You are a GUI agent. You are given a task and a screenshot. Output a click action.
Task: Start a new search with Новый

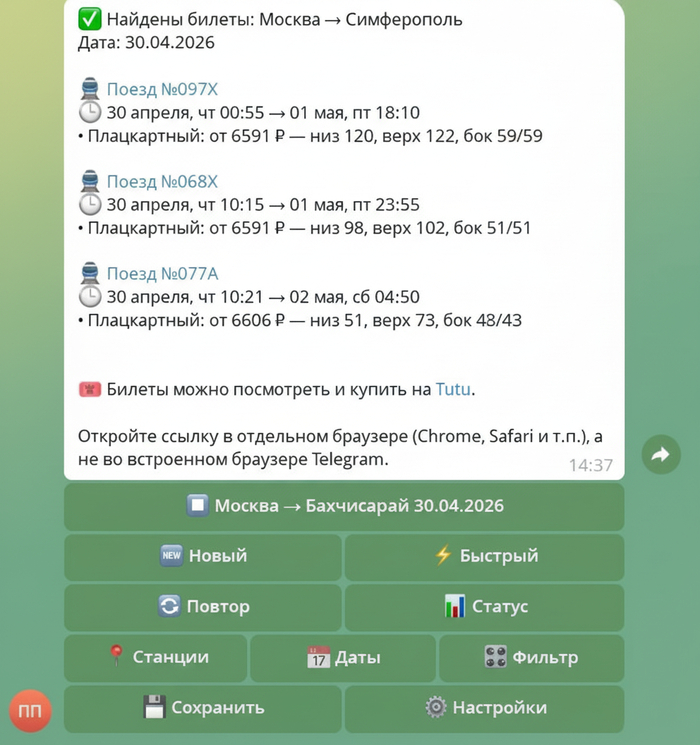[x=203, y=556]
